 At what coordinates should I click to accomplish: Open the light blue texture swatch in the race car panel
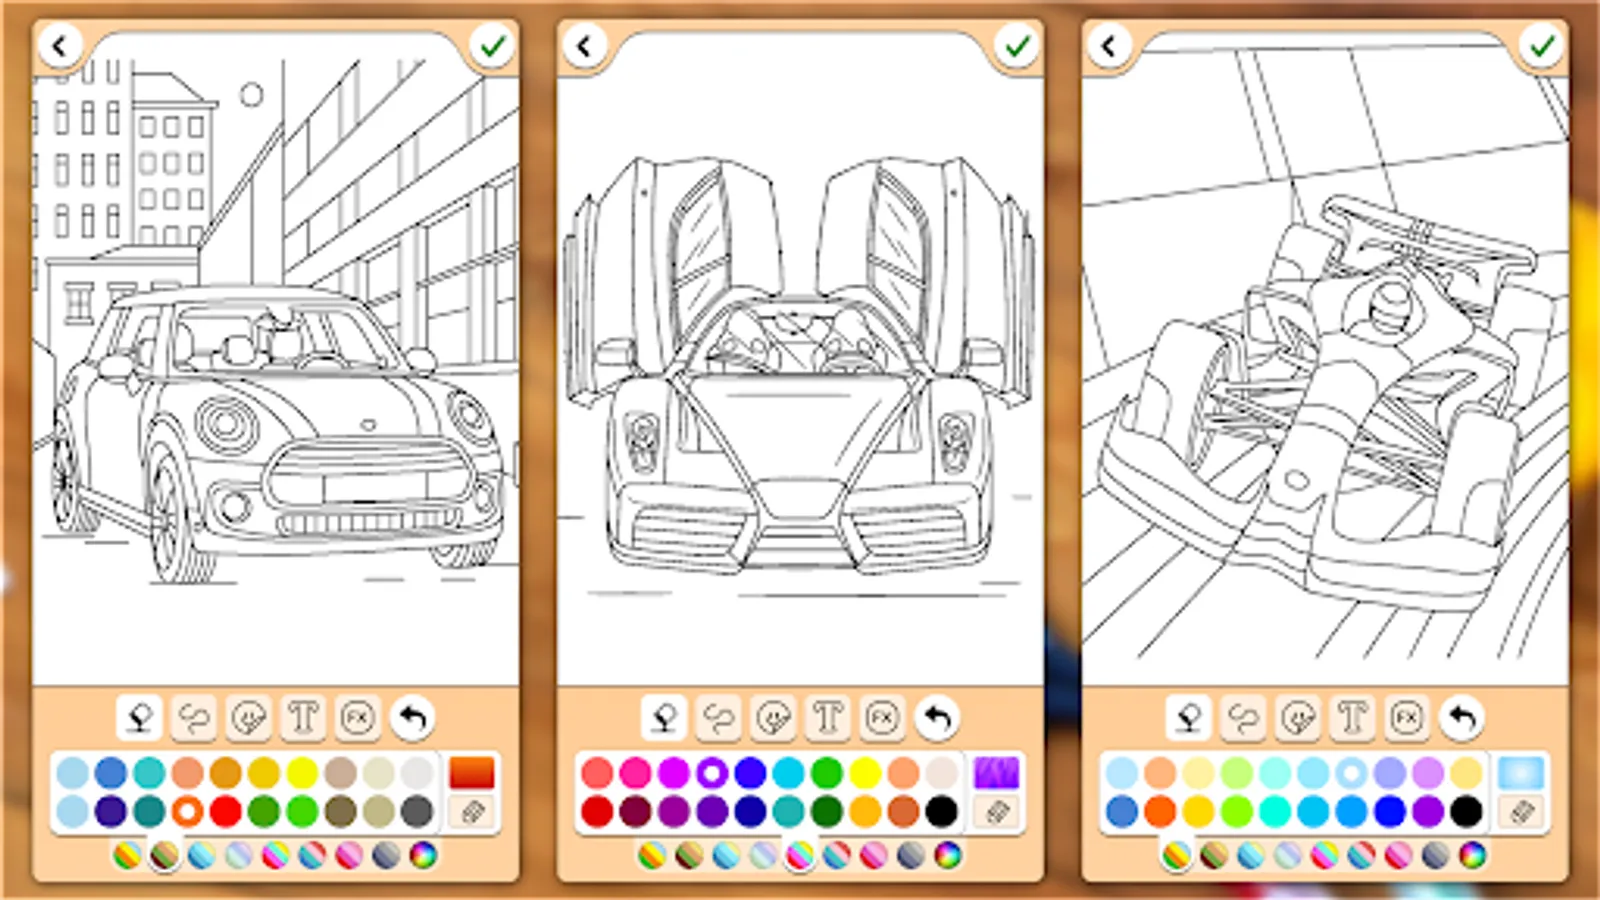(x=1521, y=773)
